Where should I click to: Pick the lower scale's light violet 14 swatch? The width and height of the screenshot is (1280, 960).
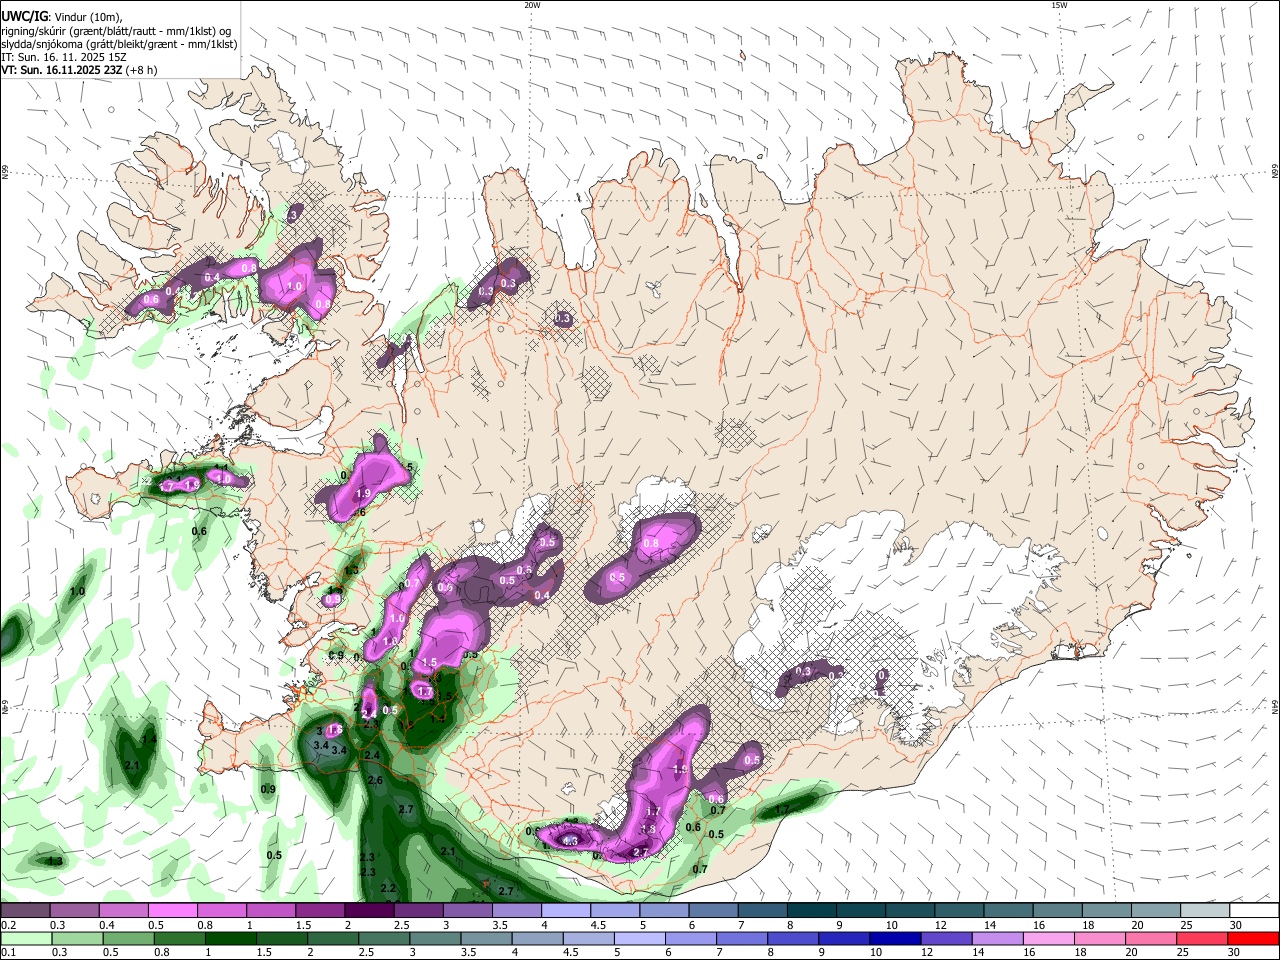point(997,939)
